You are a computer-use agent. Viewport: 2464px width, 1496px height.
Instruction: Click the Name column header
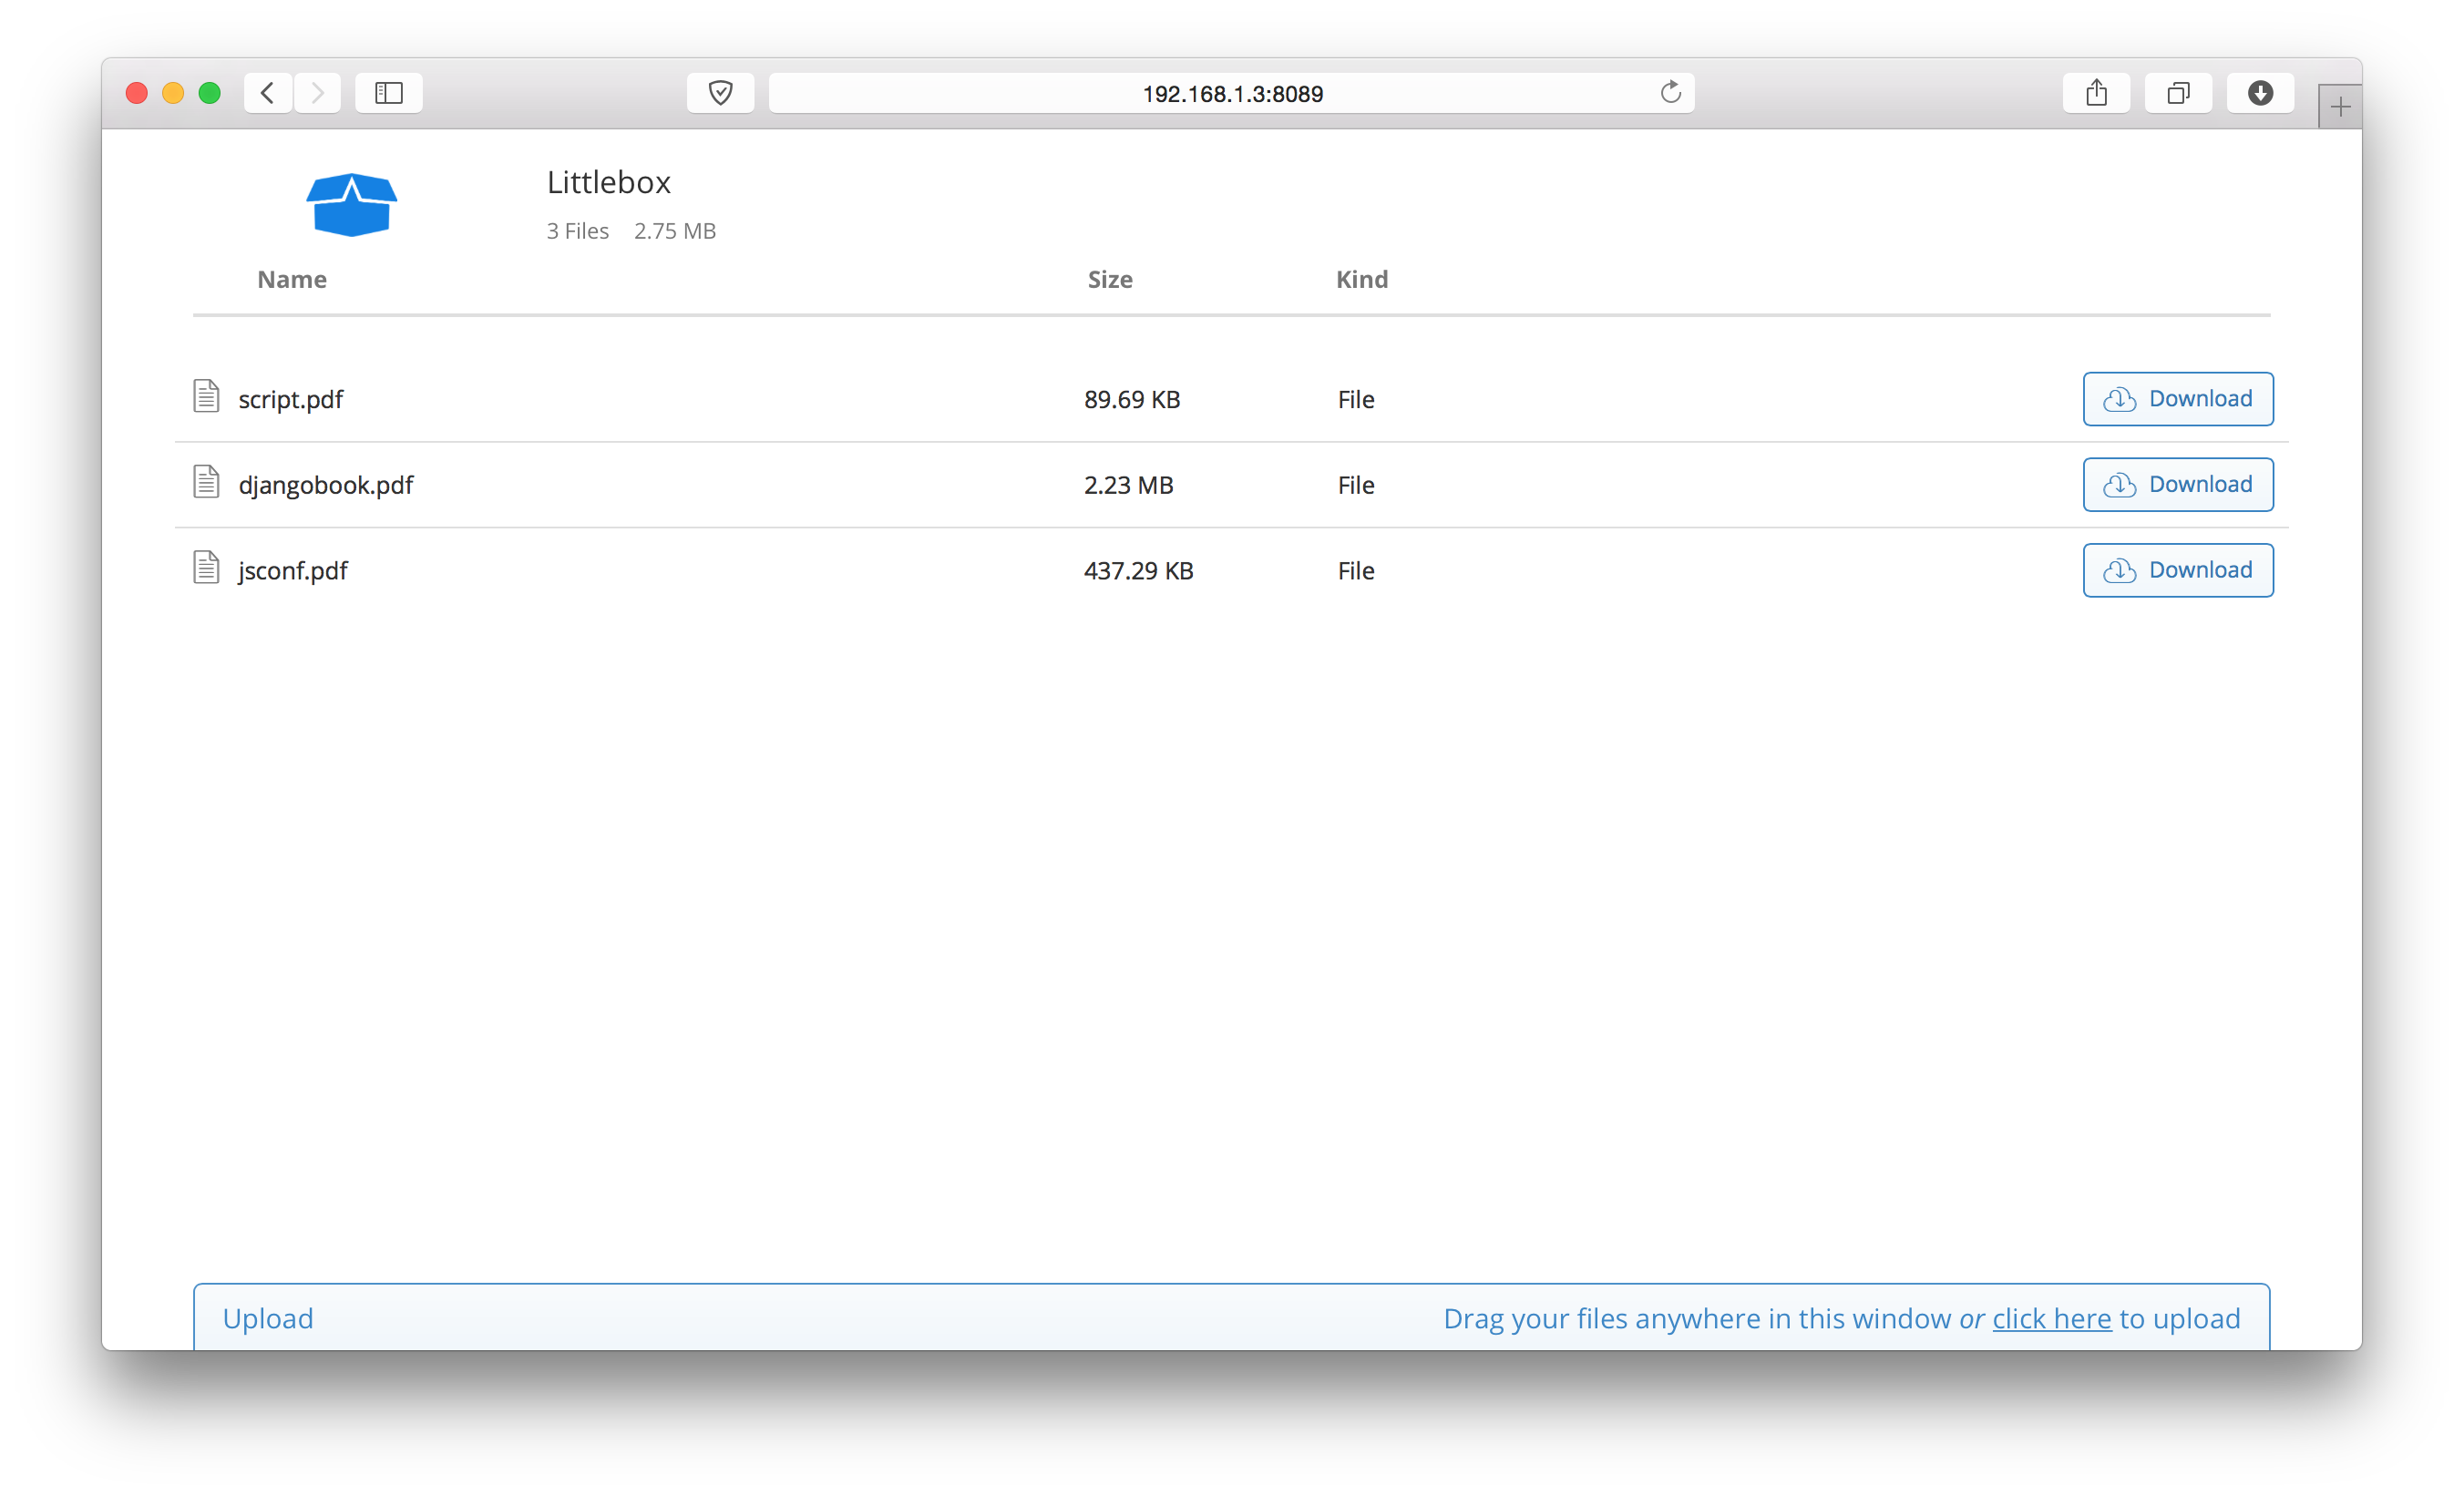(x=292, y=280)
